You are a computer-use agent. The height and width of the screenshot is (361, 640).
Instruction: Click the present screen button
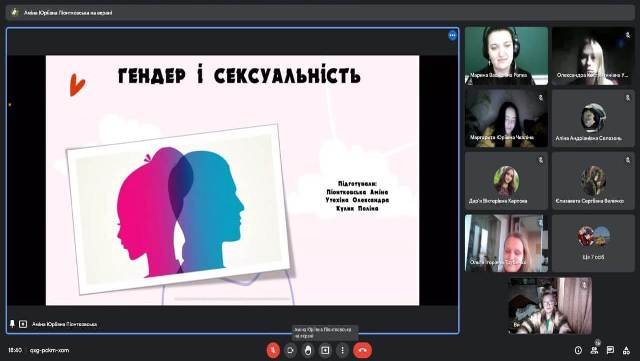click(x=325, y=350)
